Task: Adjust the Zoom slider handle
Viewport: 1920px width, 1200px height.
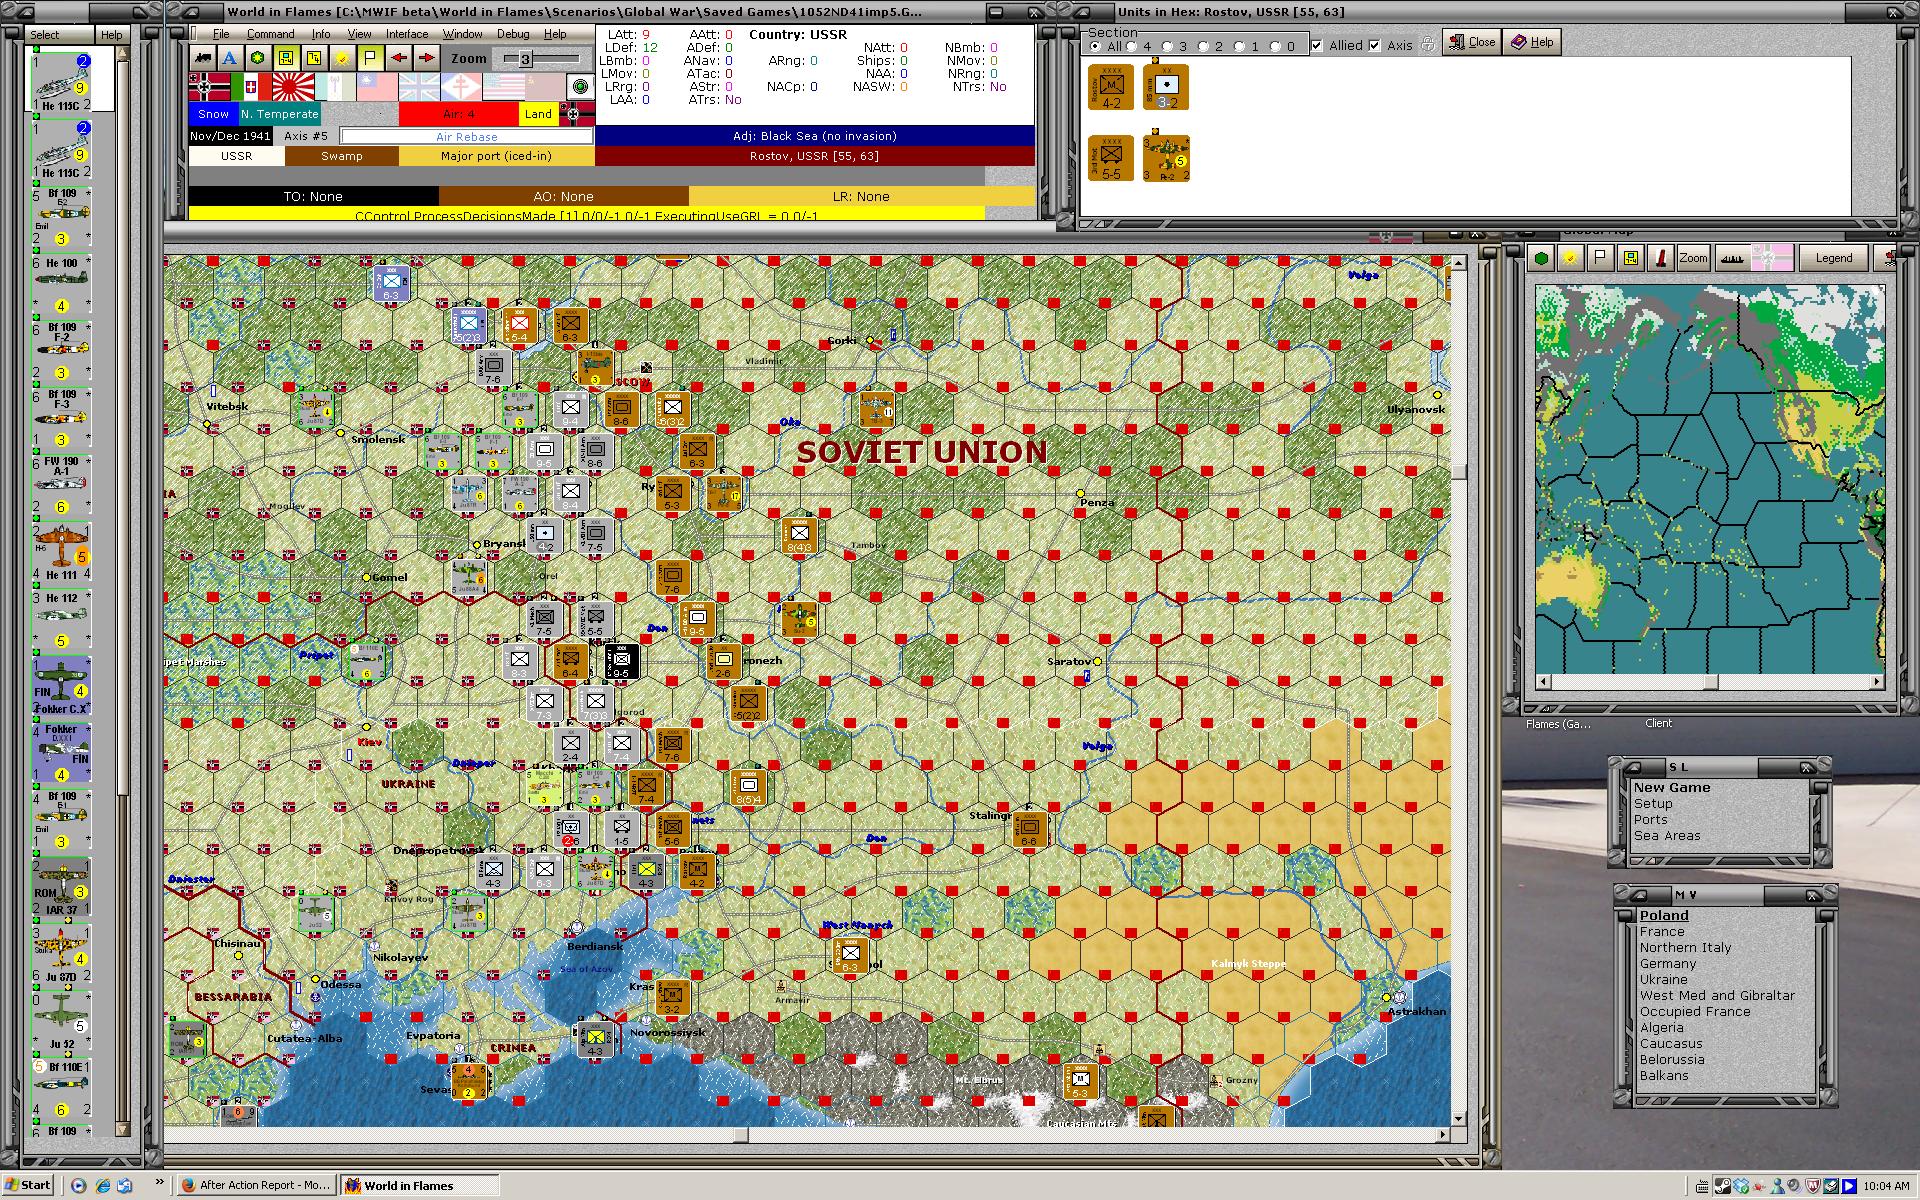Action: 525,59
